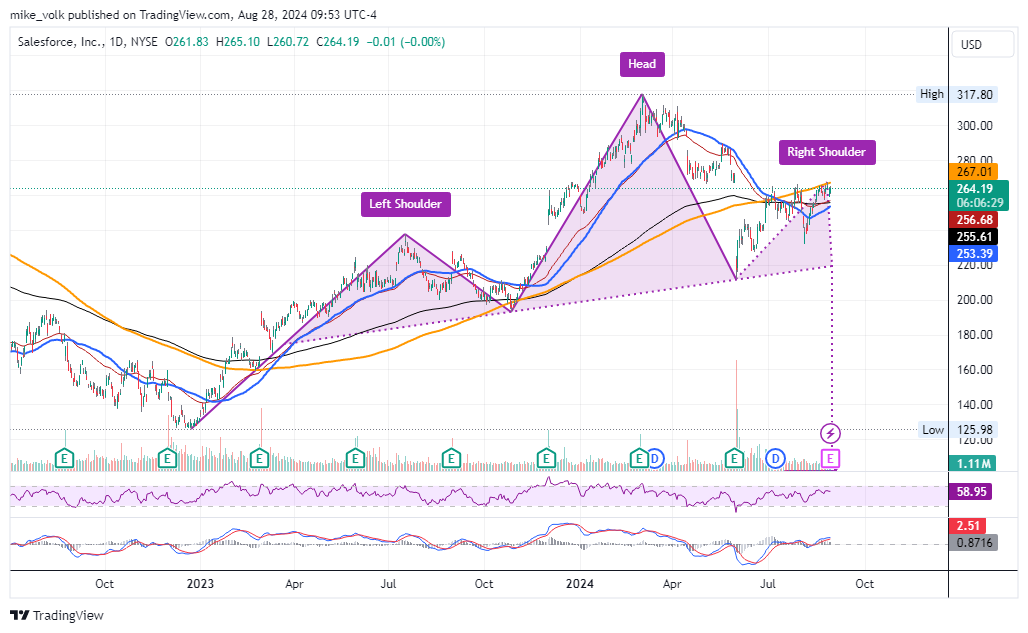Click the 0.8716 histogram value tag
Viewport: 1028px width, 633px height.
[x=974, y=543]
